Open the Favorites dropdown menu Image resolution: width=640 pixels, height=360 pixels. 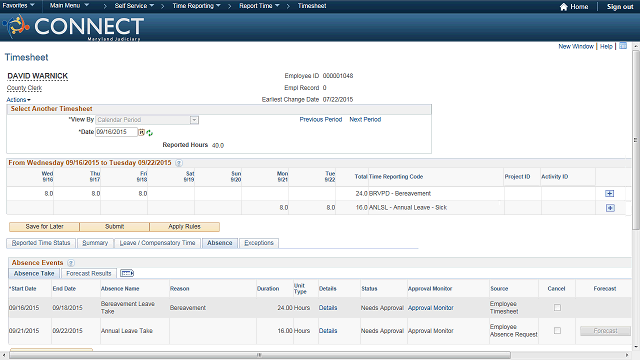click(18, 6)
